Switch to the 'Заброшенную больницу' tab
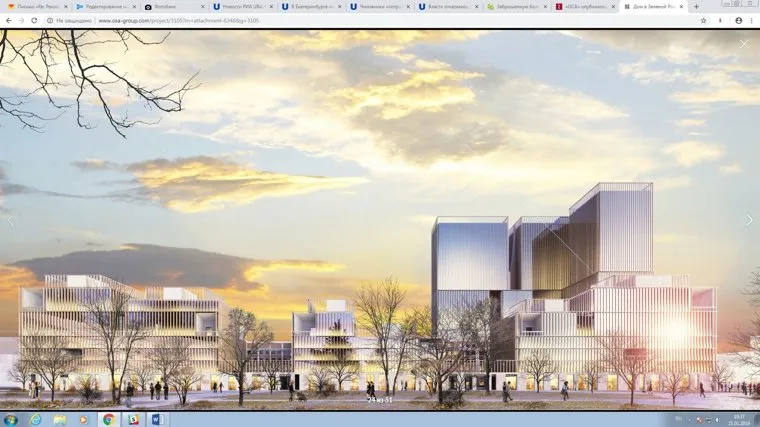 (x=513, y=6)
